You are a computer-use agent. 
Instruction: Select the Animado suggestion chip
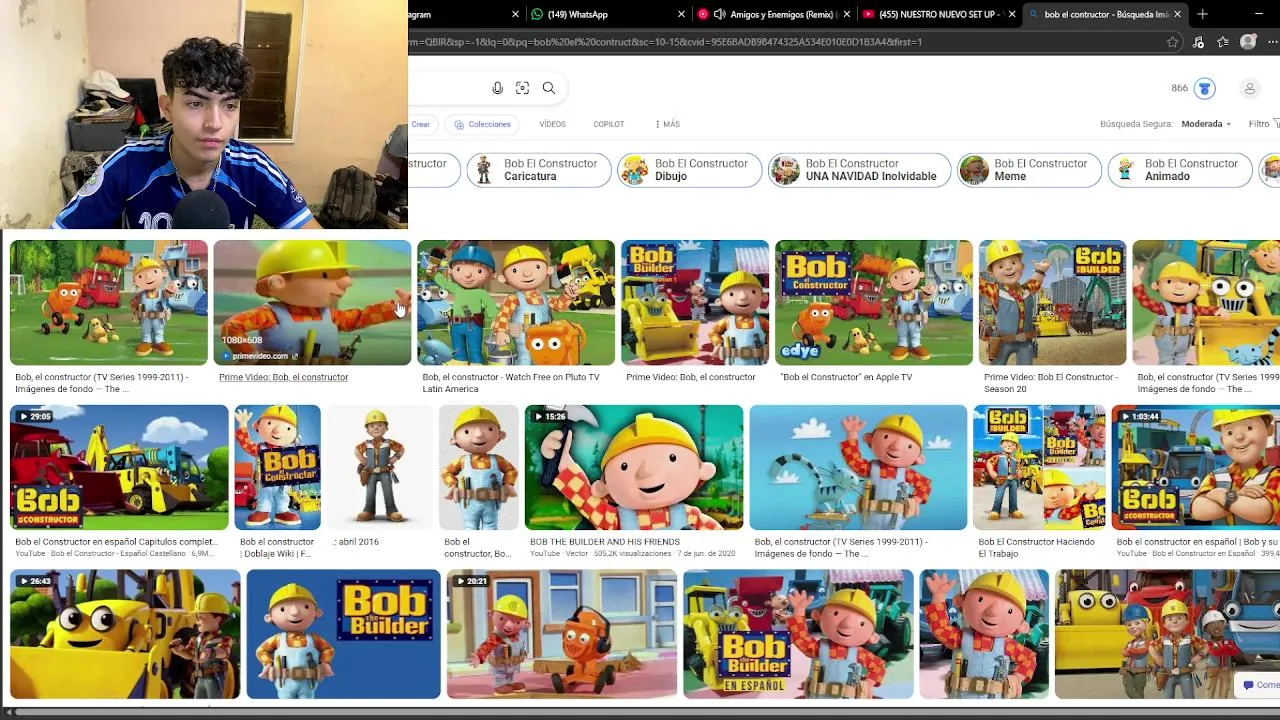(1180, 170)
